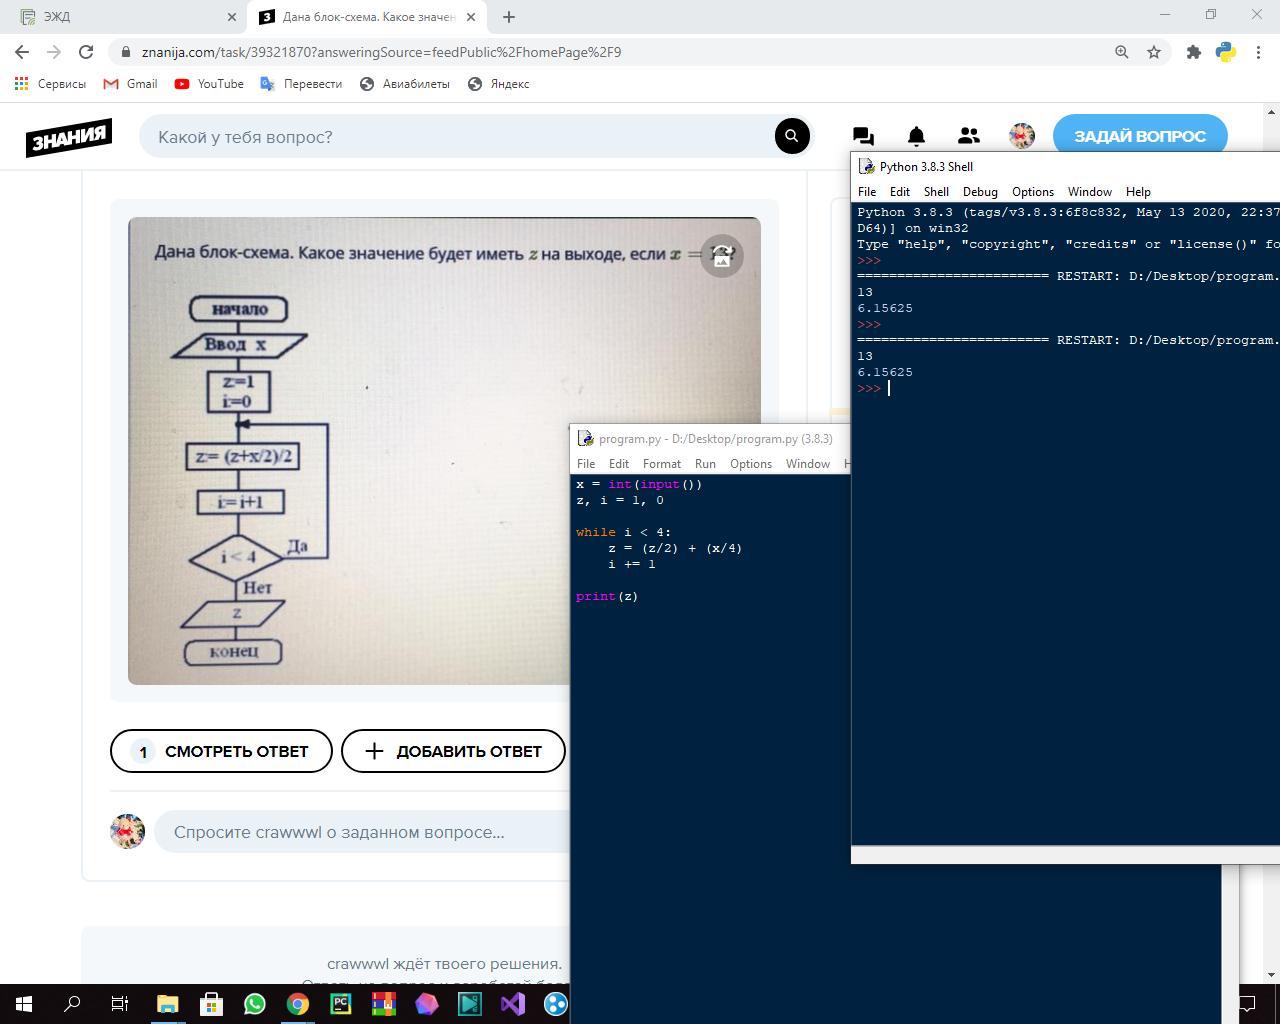
Task: Open the notifications bell
Action: [x=916, y=136]
